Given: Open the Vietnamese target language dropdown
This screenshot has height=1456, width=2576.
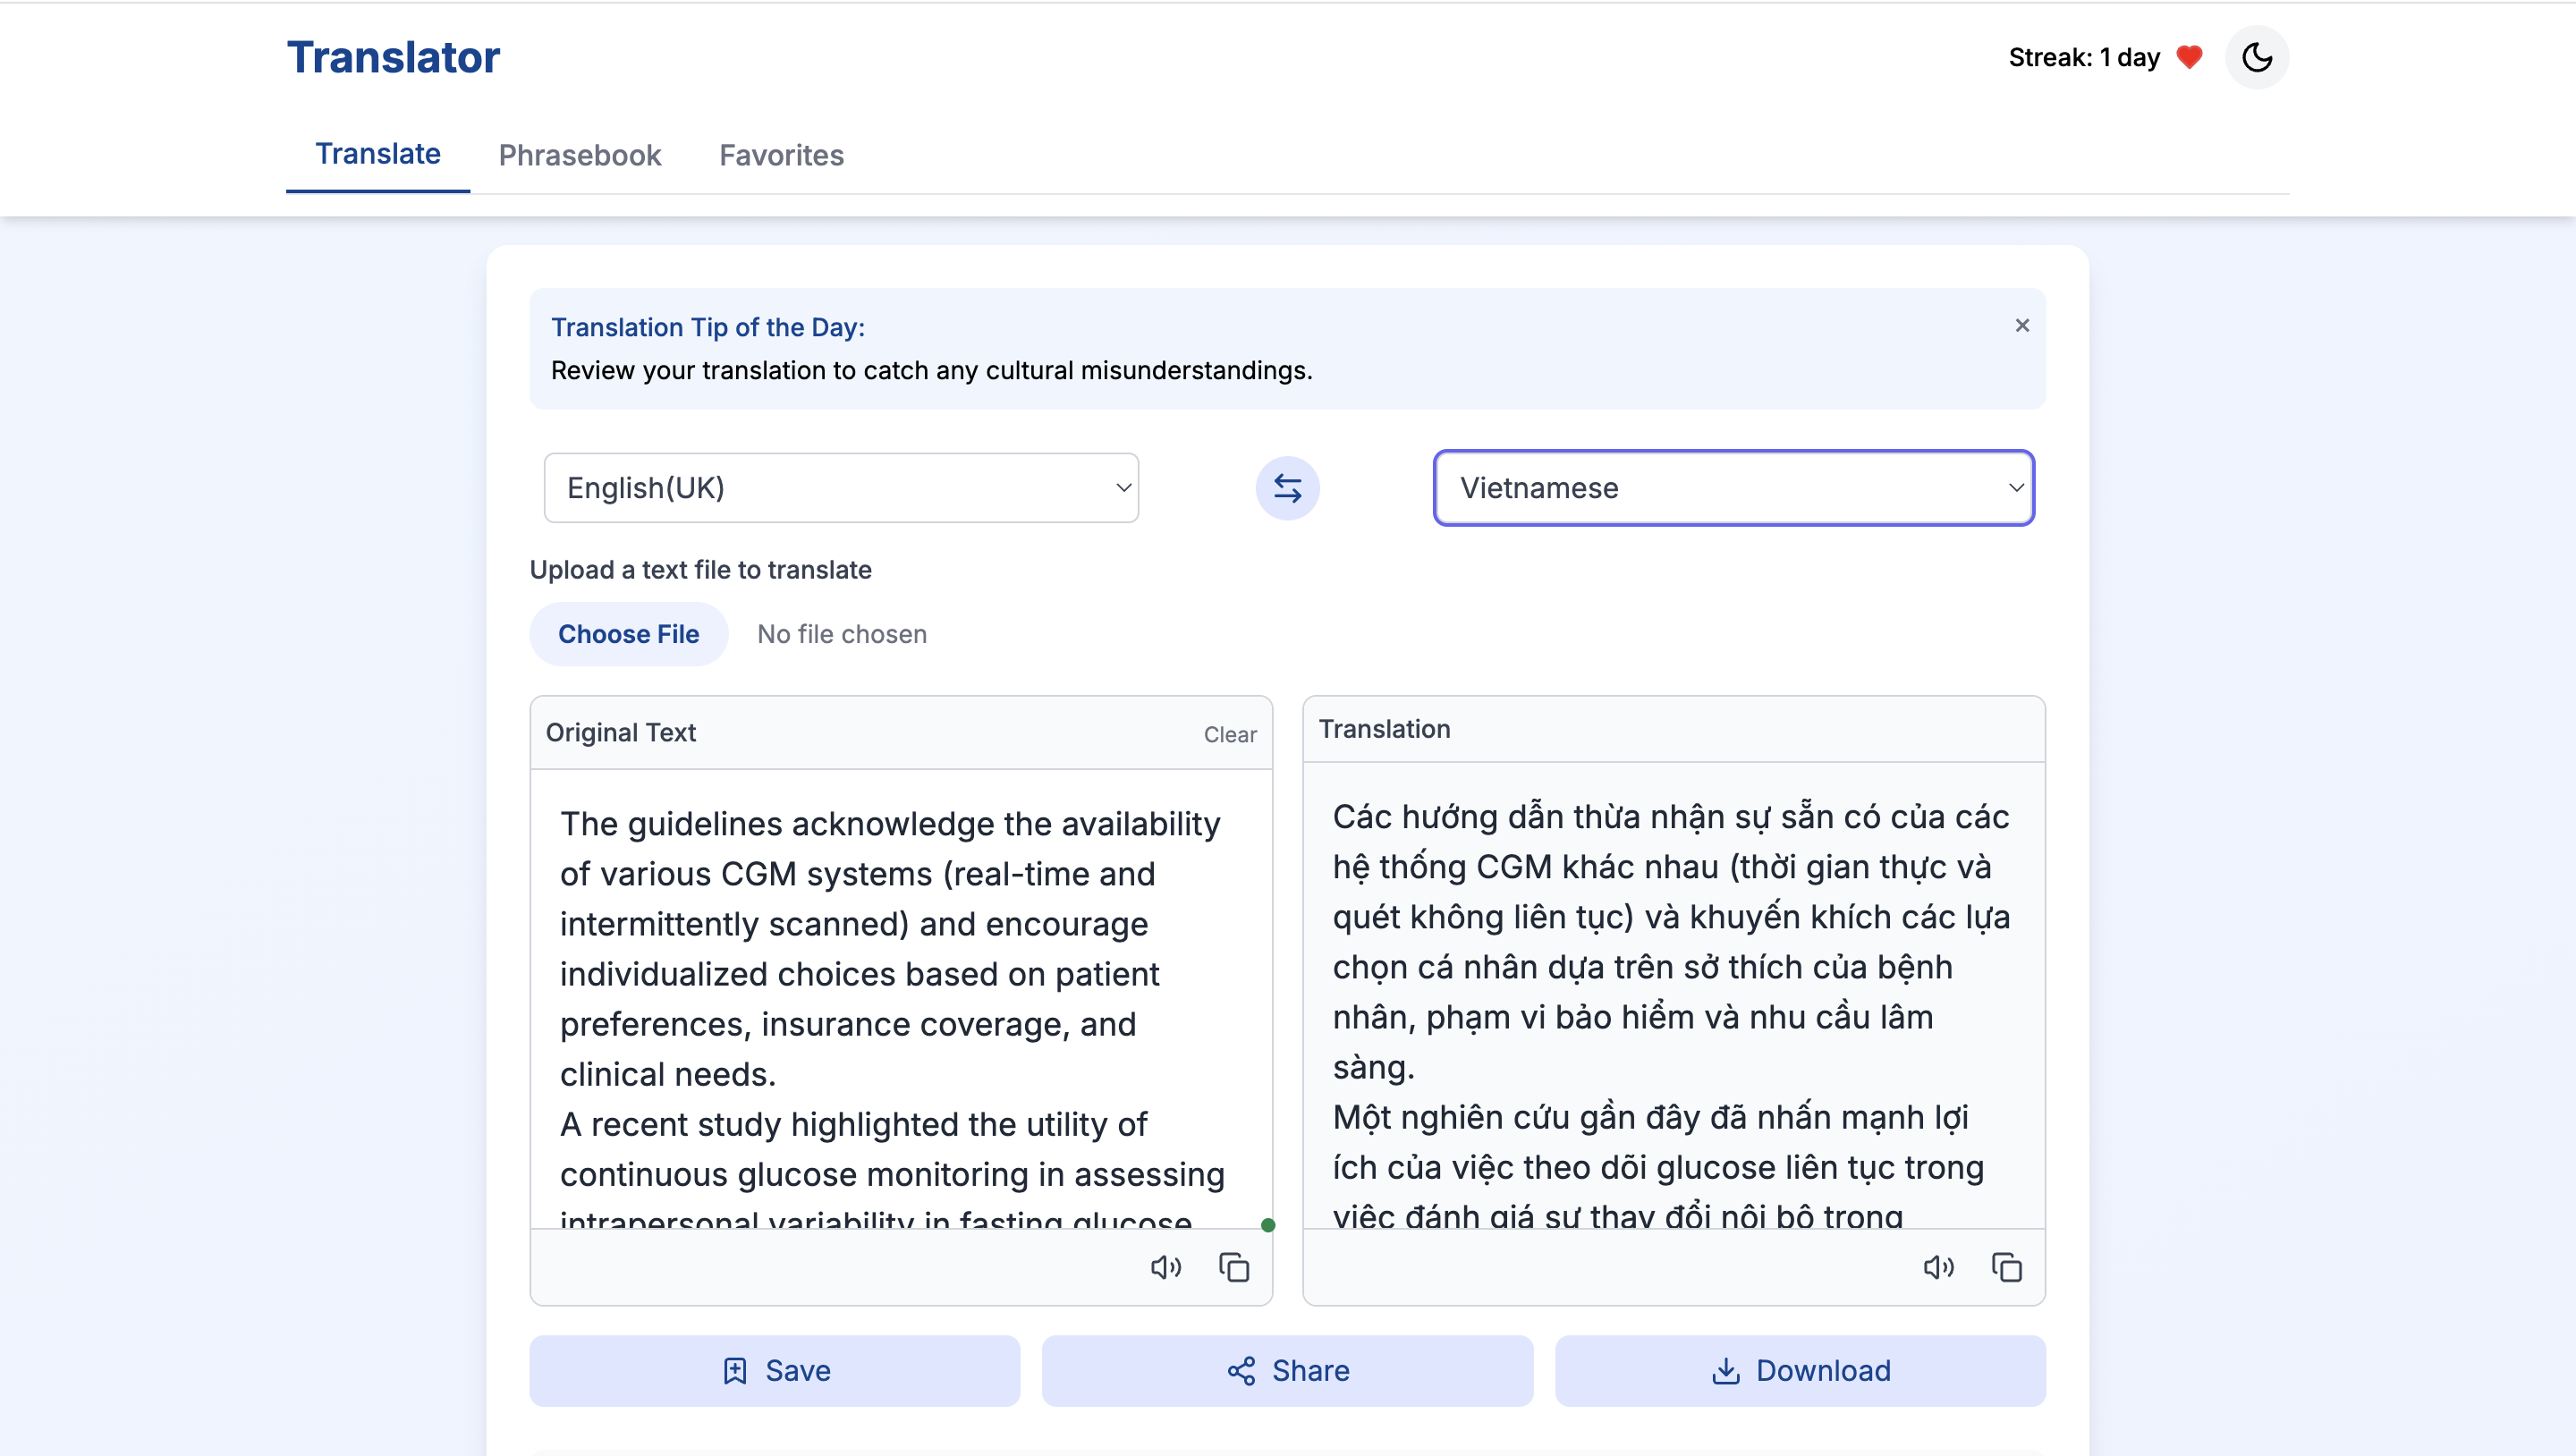Looking at the screenshot, I should pyautogui.click(x=1733, y=488).
